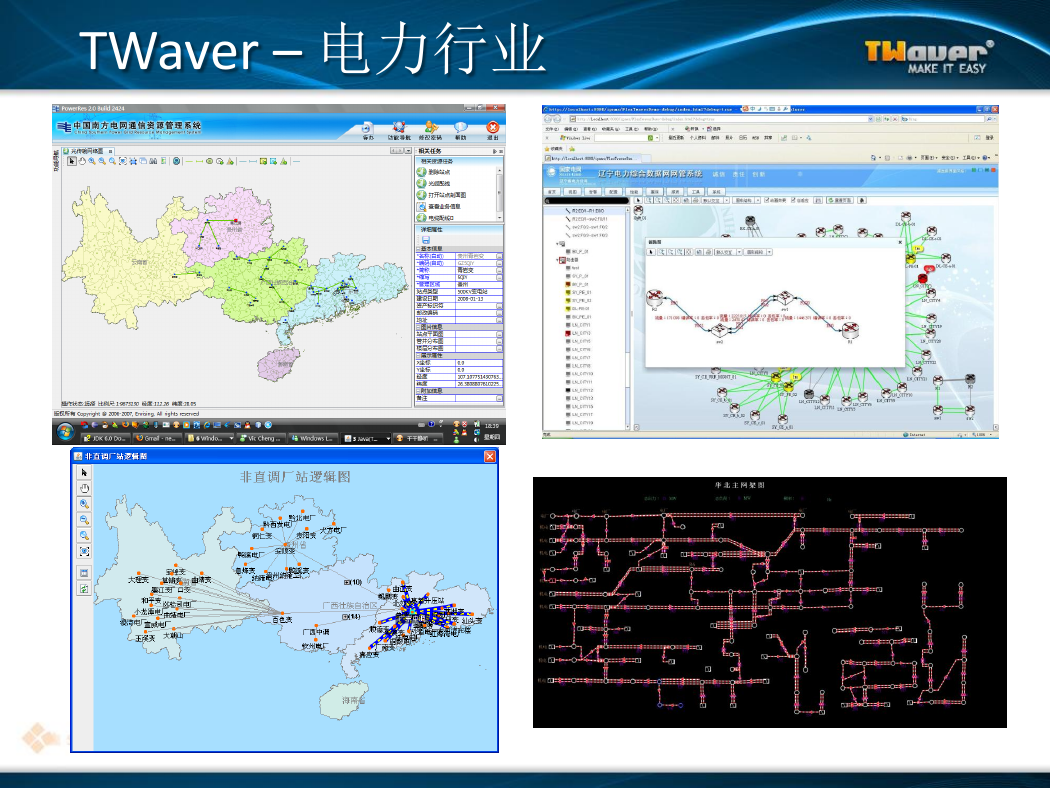
Task: Click the fourth task entry with document icon
Action: coord(439,207)
